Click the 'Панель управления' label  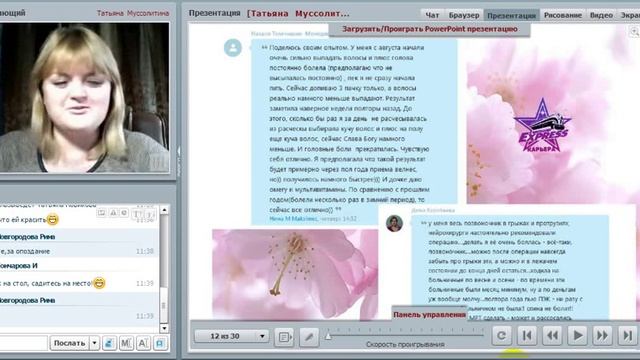tap(429, 315)
